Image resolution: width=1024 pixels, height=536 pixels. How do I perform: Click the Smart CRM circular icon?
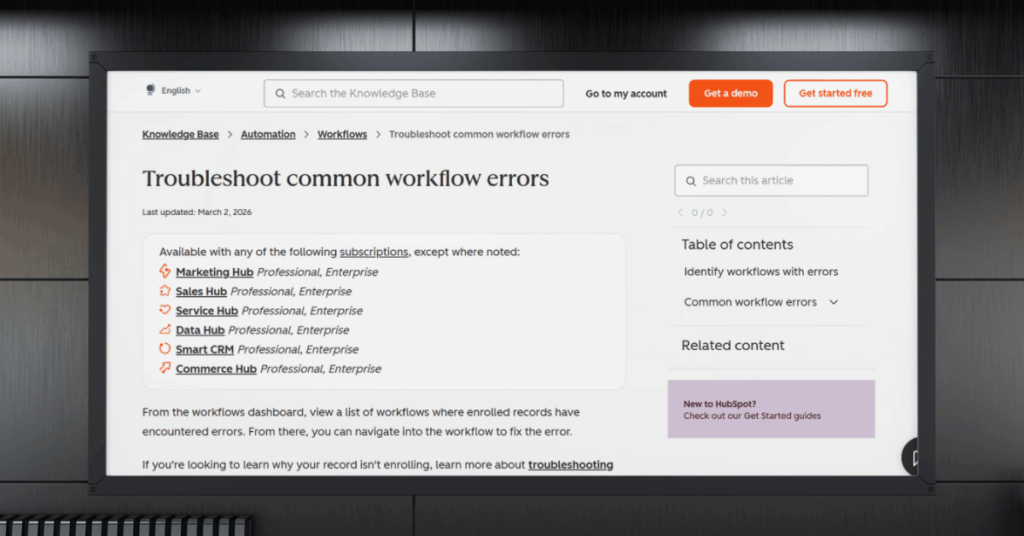[x=165, y=349]
